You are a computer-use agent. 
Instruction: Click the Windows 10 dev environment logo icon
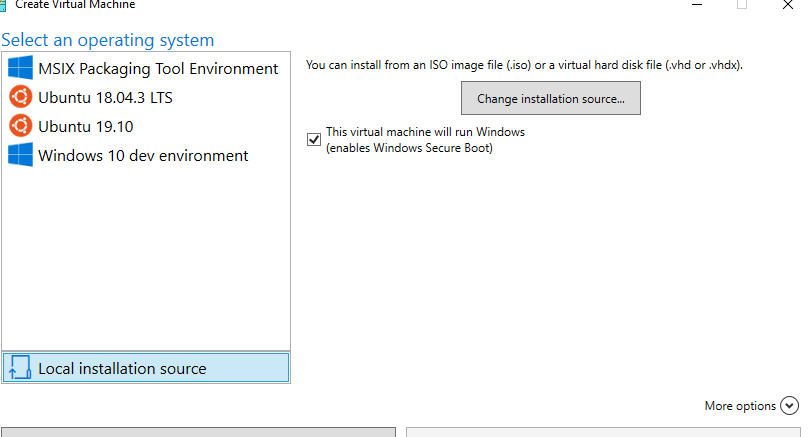coord(20,155)
